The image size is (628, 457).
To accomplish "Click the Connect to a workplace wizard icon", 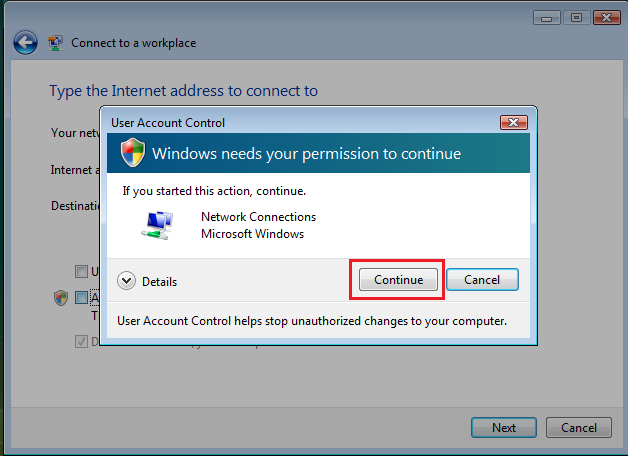I will click(55, 43).
